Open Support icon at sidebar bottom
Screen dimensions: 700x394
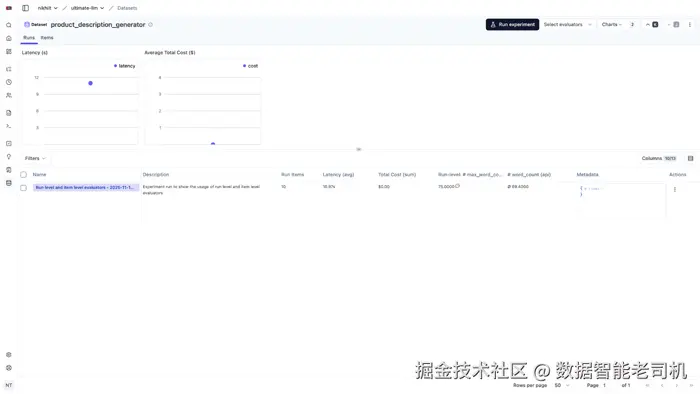pos(8,368)
